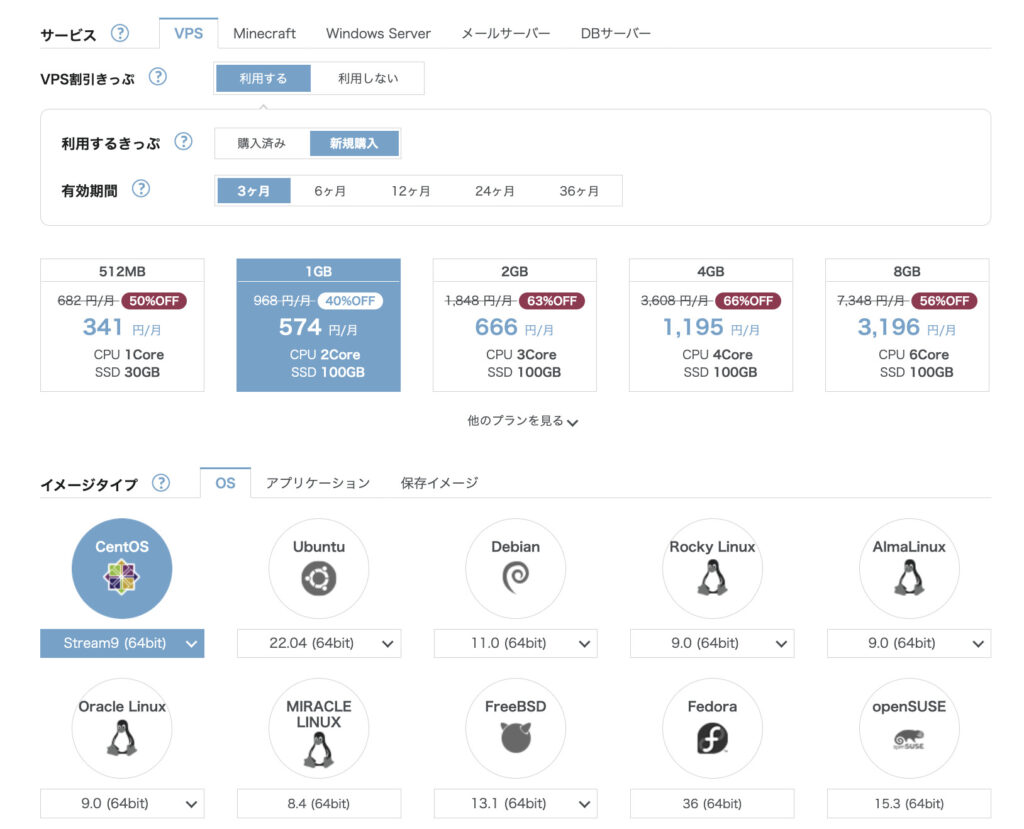Switch to the DBサーバー tab
The image size is (1024, 829).
[616, 33]
